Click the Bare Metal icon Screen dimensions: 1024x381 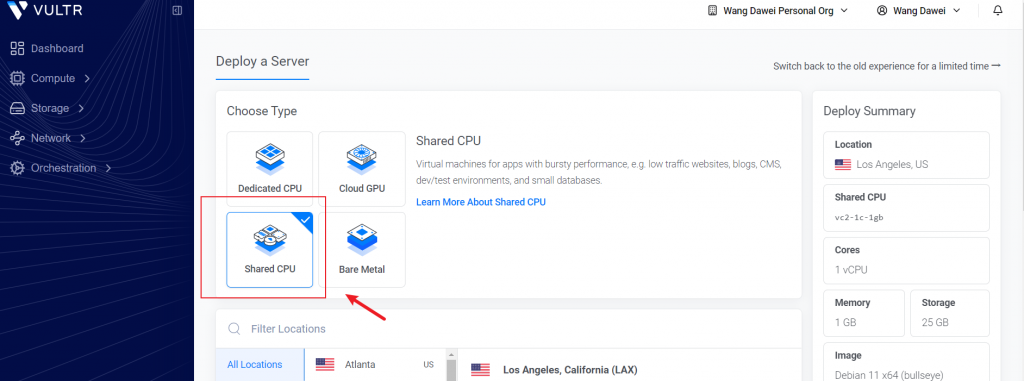(362, 240)
